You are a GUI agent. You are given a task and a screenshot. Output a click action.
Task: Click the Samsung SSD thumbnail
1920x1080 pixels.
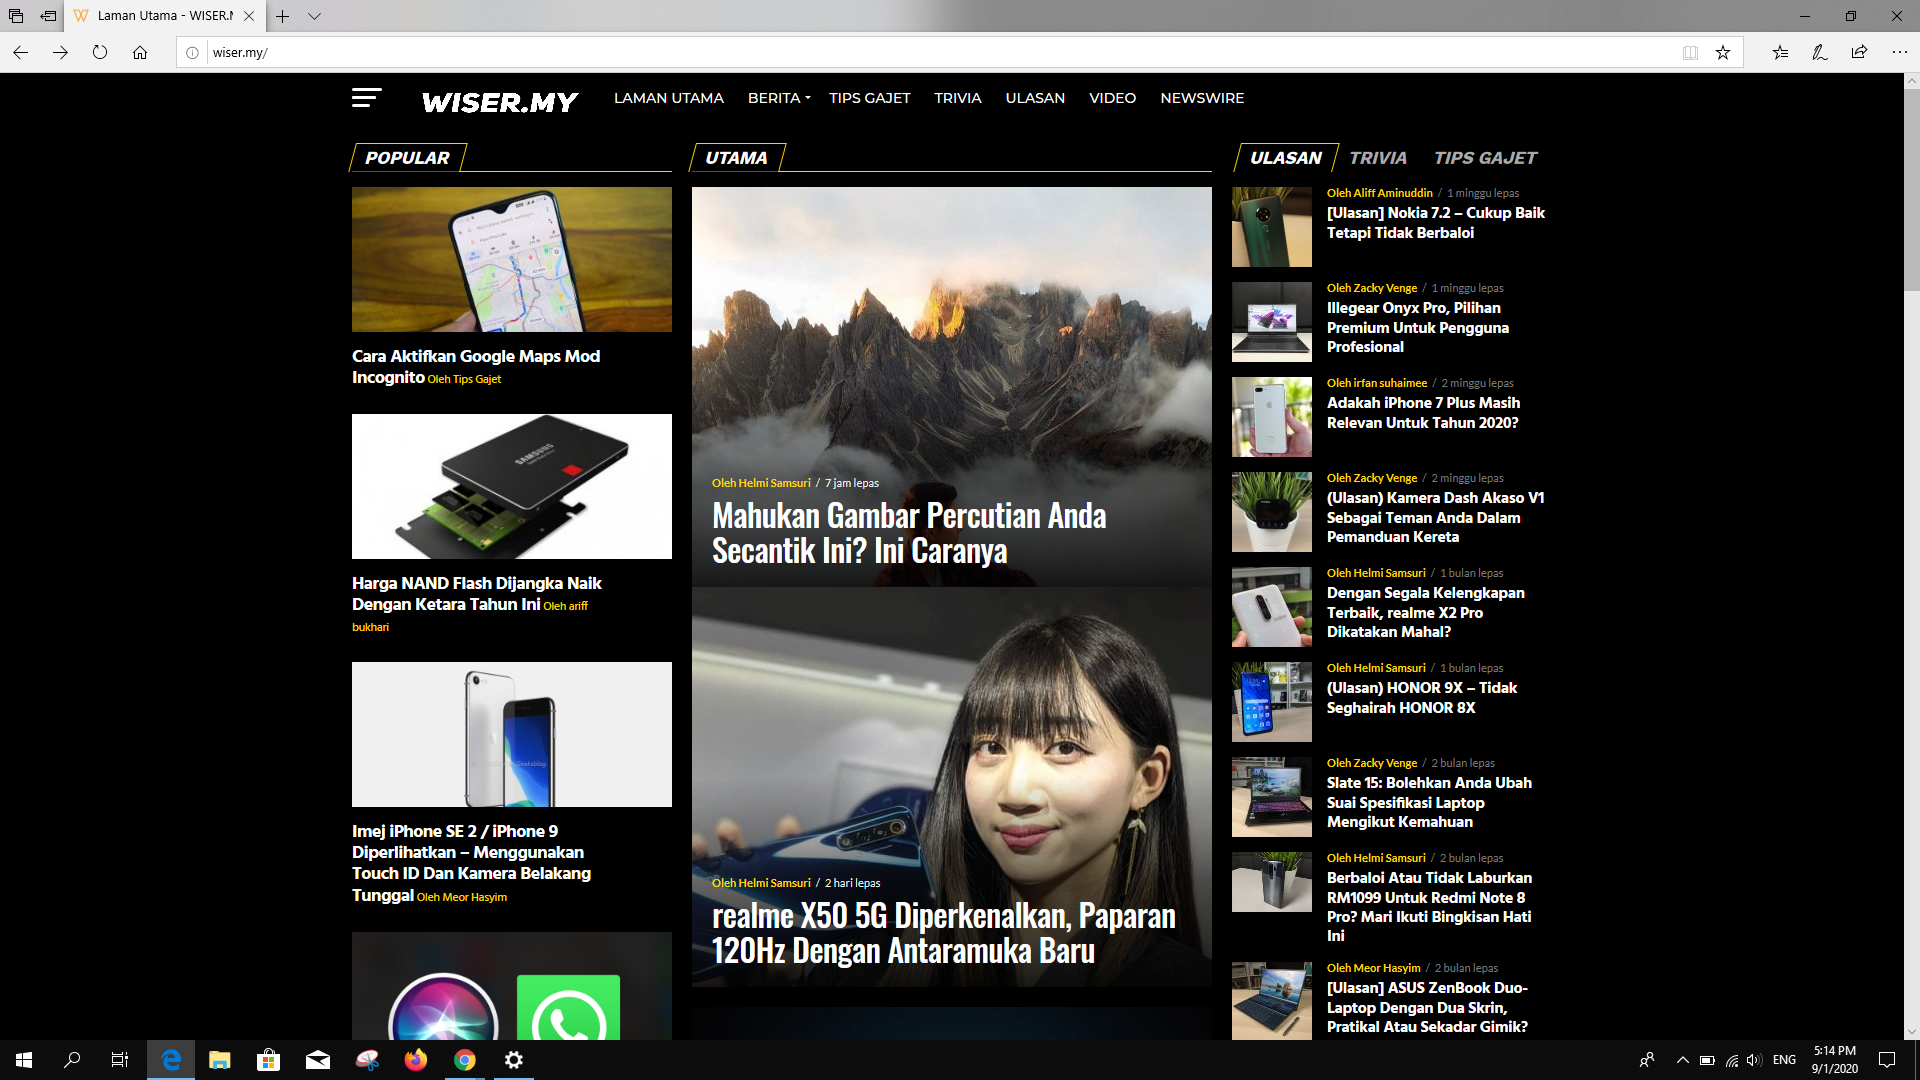click(x=512, y=486)
